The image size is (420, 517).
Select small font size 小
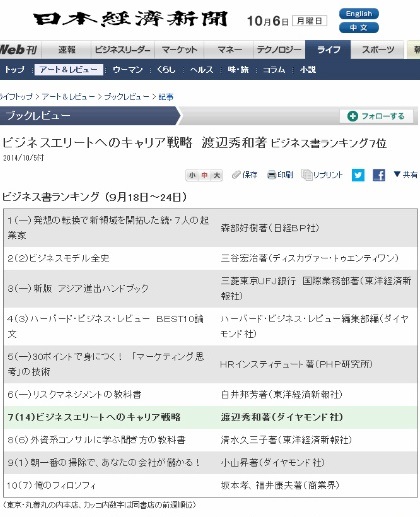pyautogui.click(x=192, y=175)
